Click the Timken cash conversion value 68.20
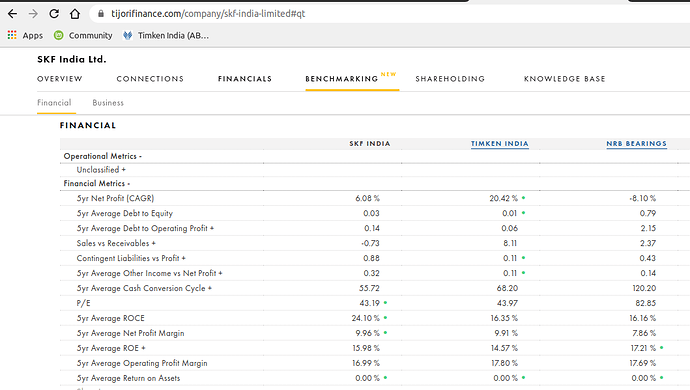 507,288
